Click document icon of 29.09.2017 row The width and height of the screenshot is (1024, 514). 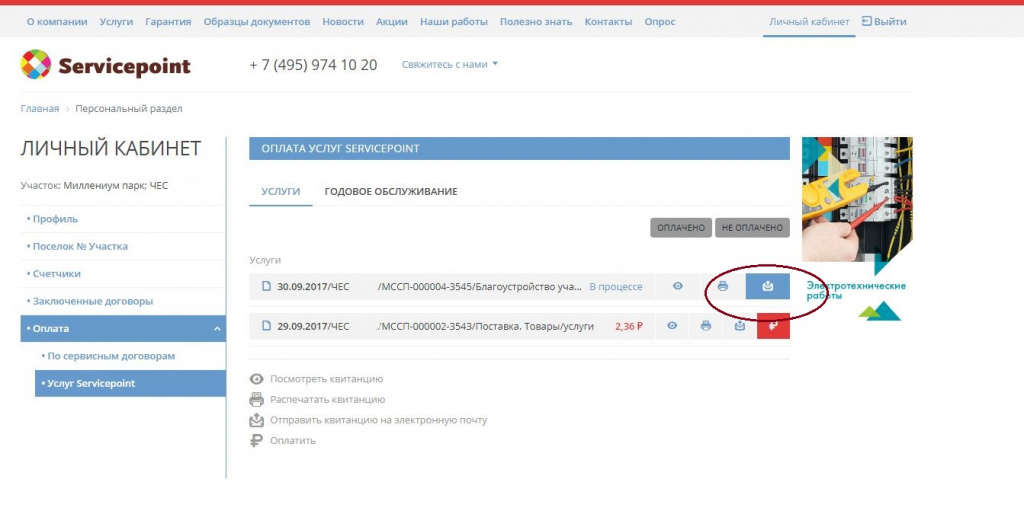(266, 325)
